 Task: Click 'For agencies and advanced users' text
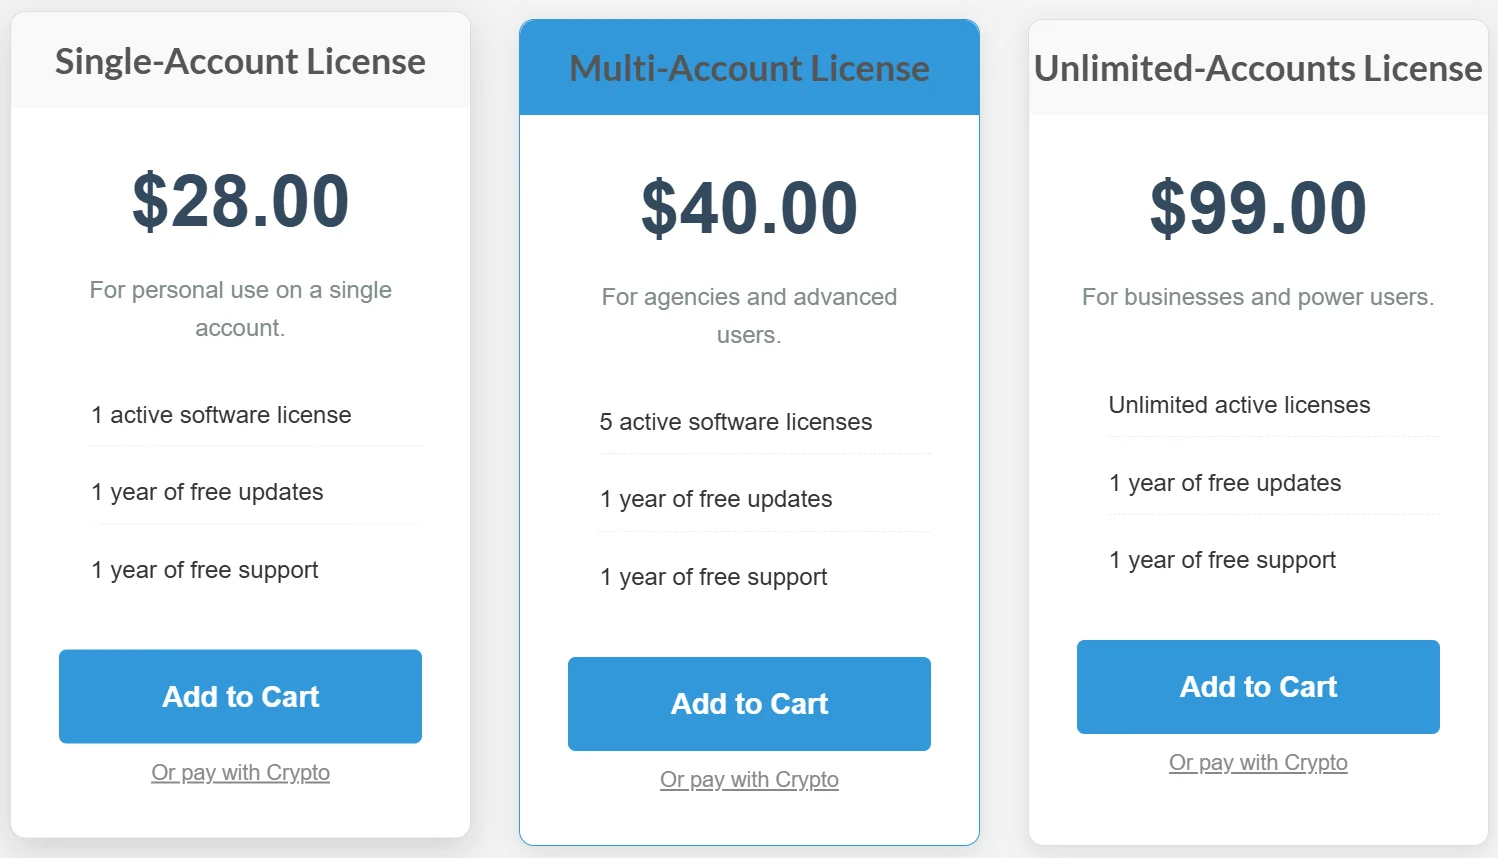tap(749, 315)
